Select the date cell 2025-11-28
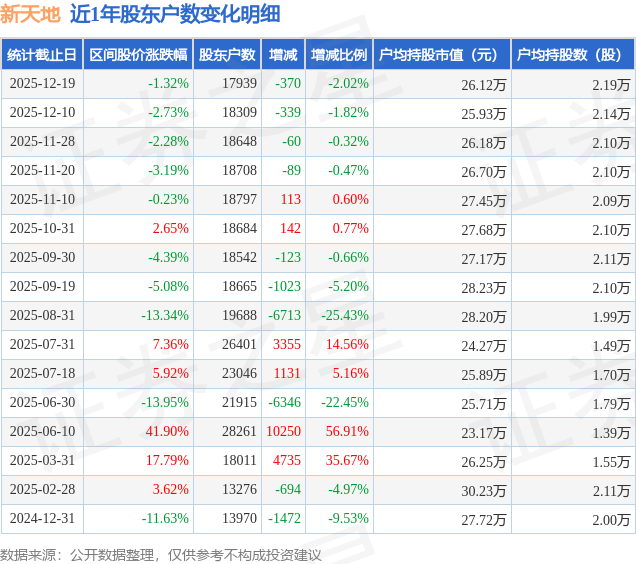 click(x=43, y=142)
